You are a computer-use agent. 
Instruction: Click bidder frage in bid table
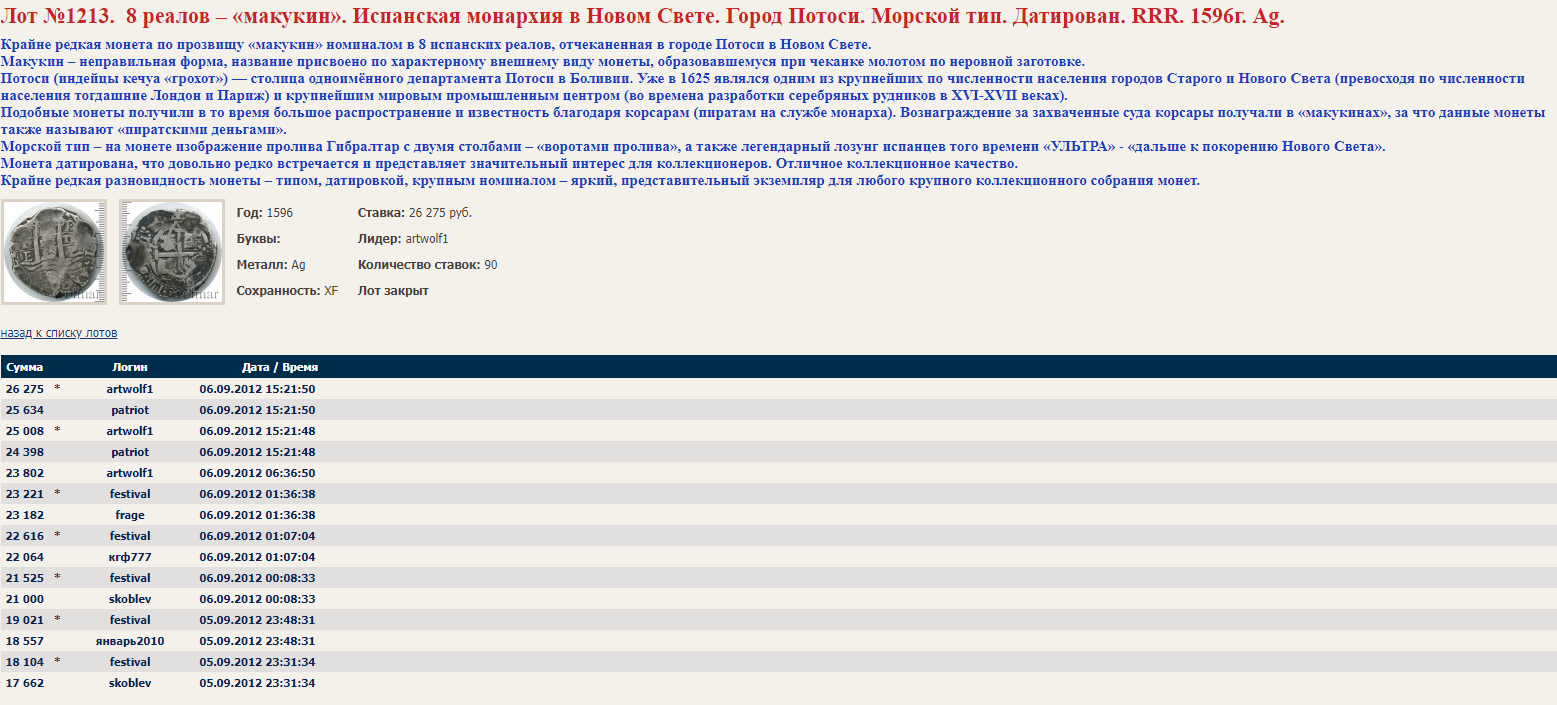coord(130,515)
